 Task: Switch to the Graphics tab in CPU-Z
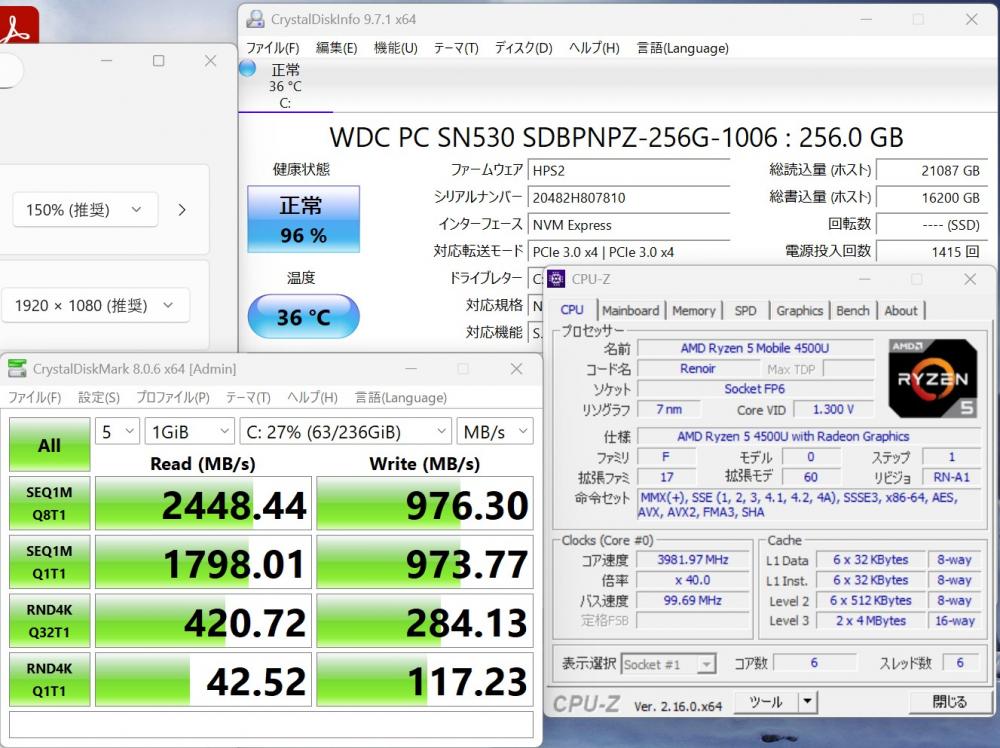pyautogui.click(x=799, y=311)
